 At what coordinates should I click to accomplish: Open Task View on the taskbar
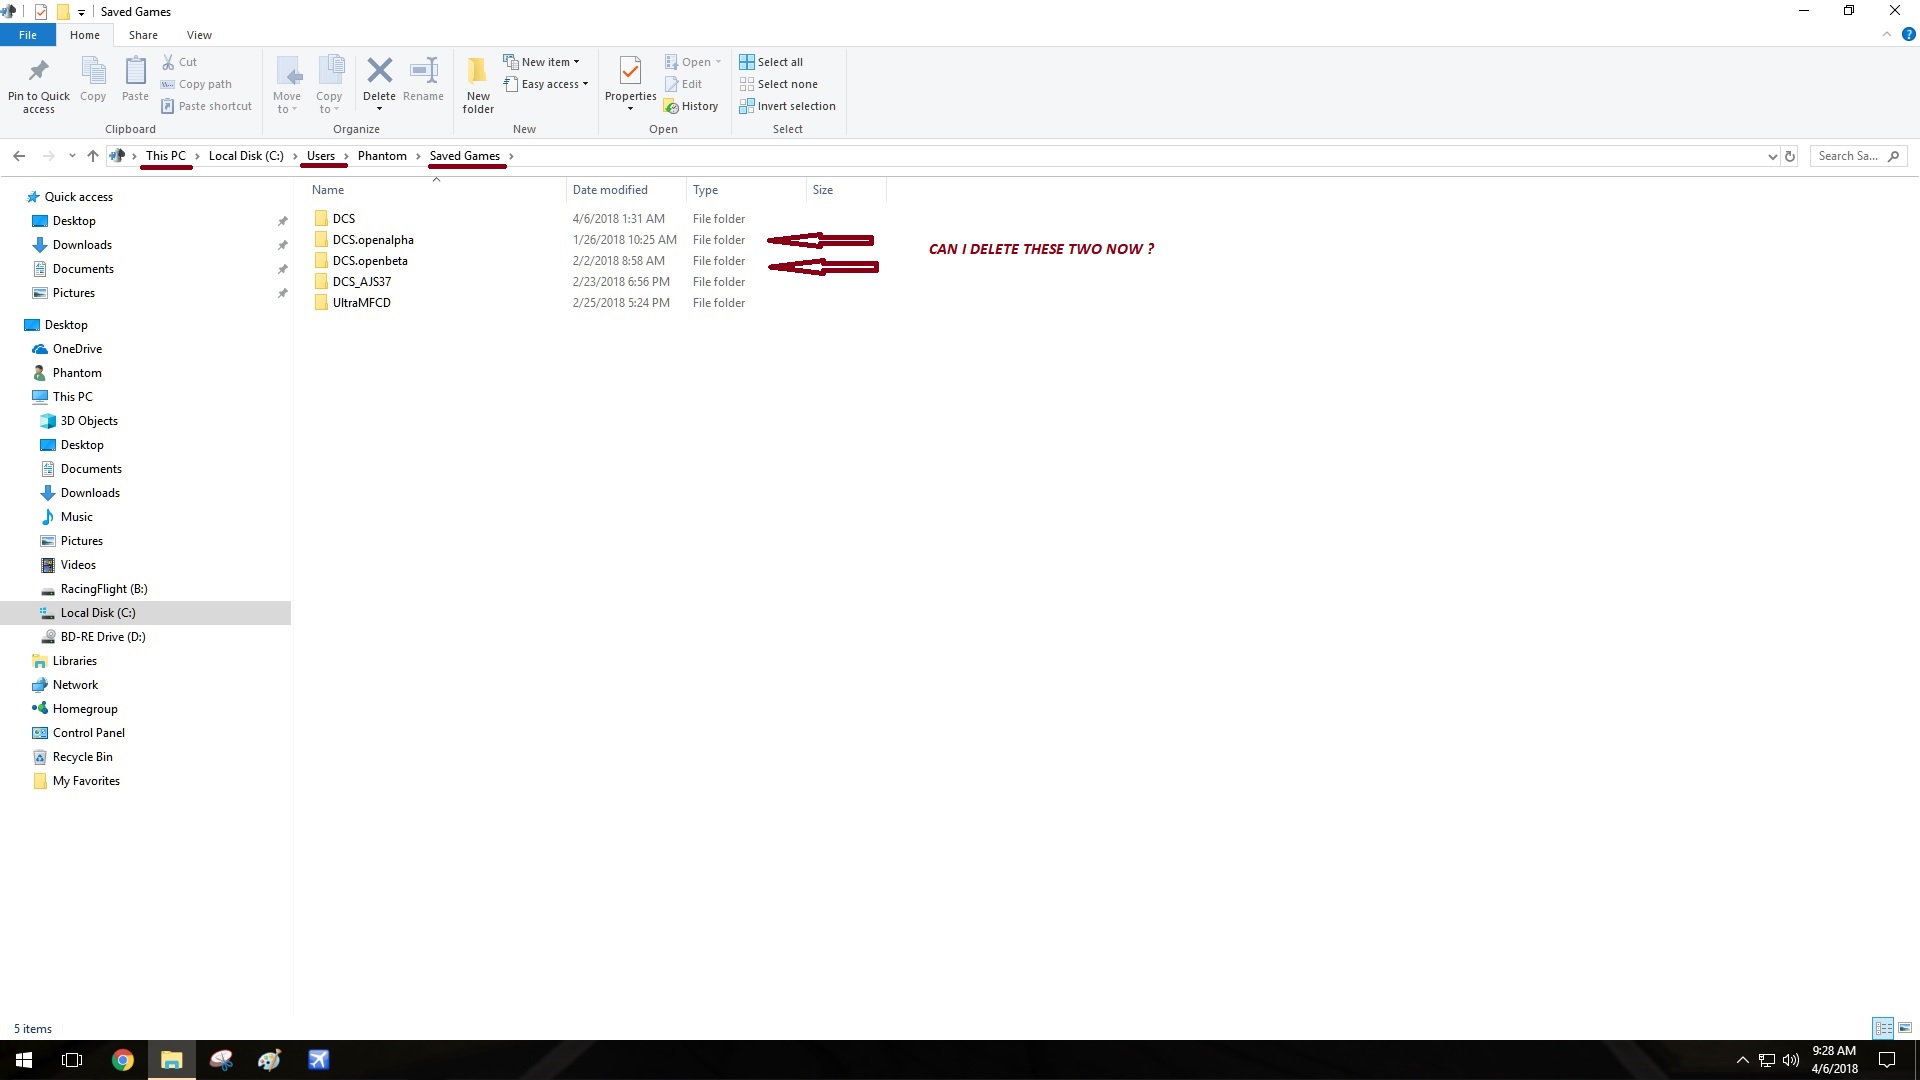click(x=72, y=1060)
